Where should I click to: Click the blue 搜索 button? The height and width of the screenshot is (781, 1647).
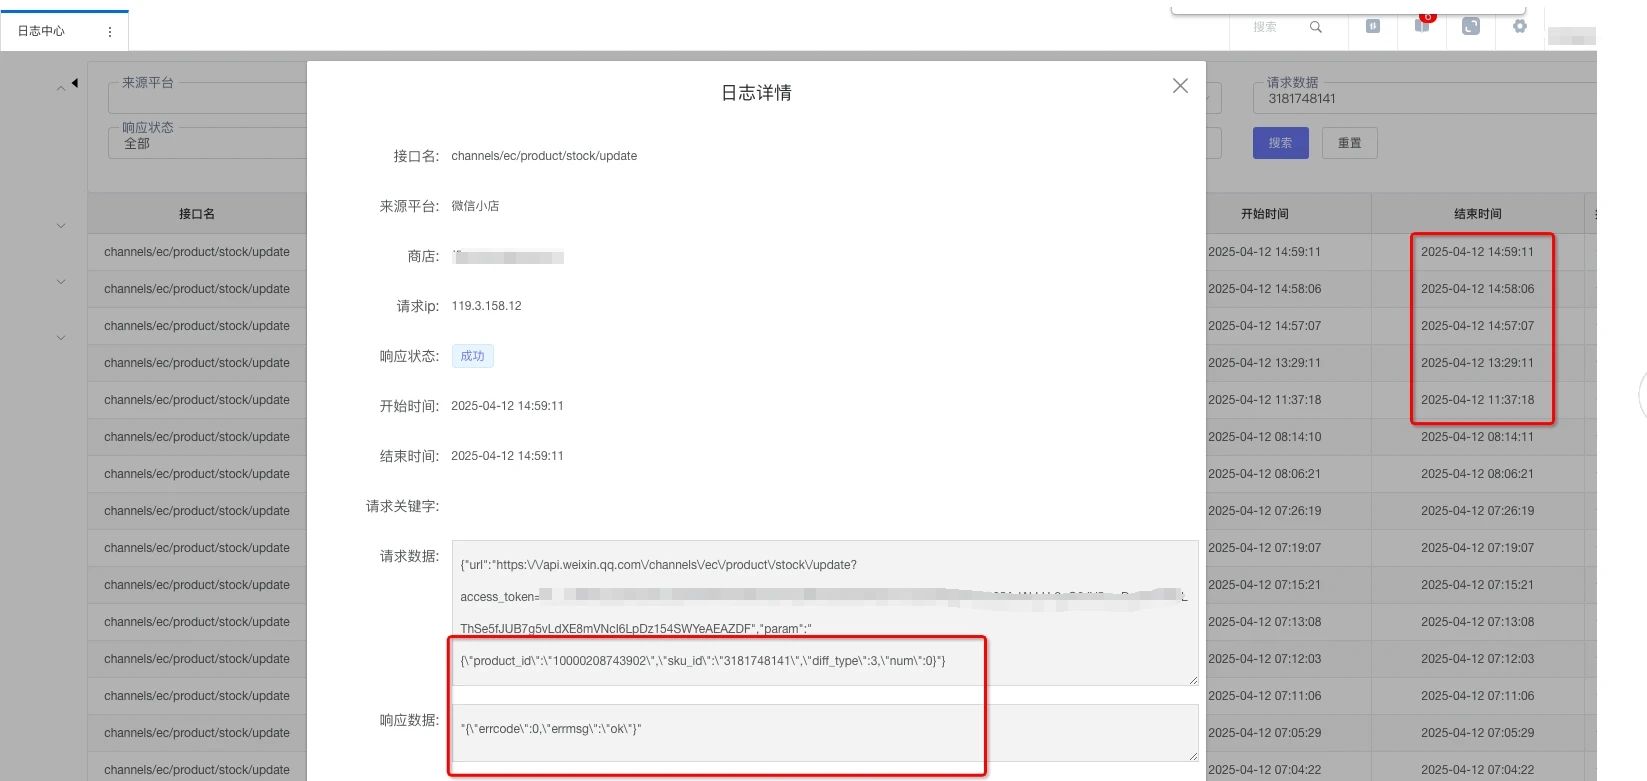tap(1280, 143)
